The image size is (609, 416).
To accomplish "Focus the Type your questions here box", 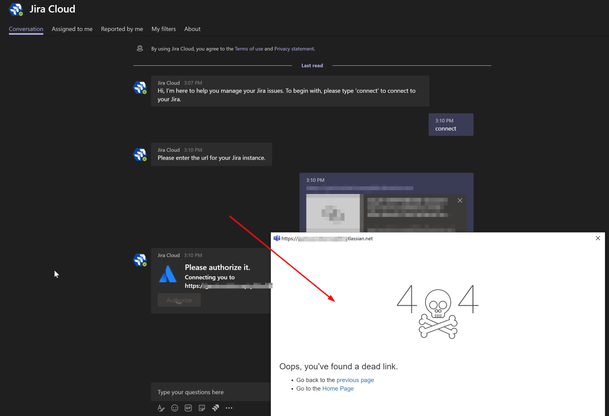I will pos(211,392).
